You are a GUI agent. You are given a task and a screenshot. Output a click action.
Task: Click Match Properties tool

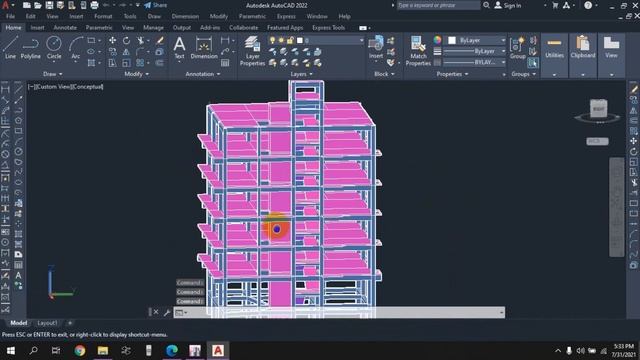(x=418, y=51)
